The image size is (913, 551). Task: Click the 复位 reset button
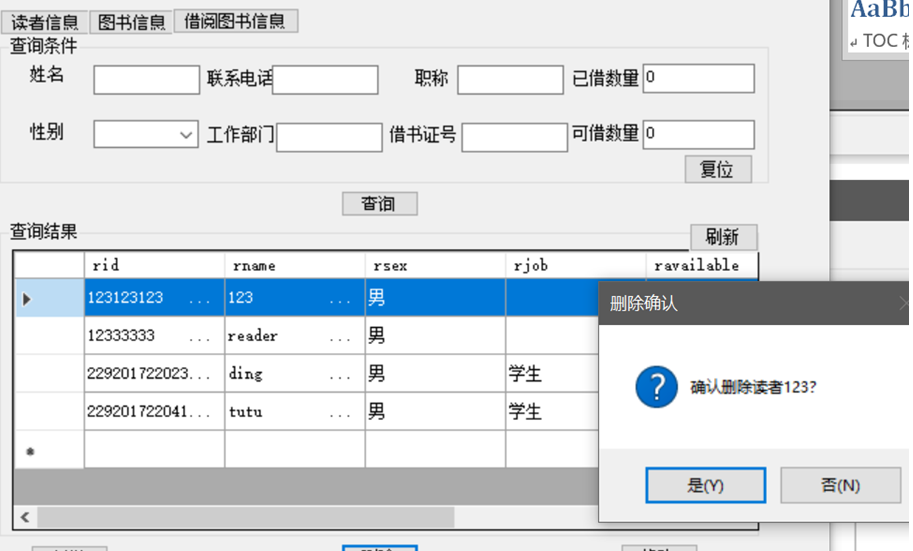pos(718,169)
